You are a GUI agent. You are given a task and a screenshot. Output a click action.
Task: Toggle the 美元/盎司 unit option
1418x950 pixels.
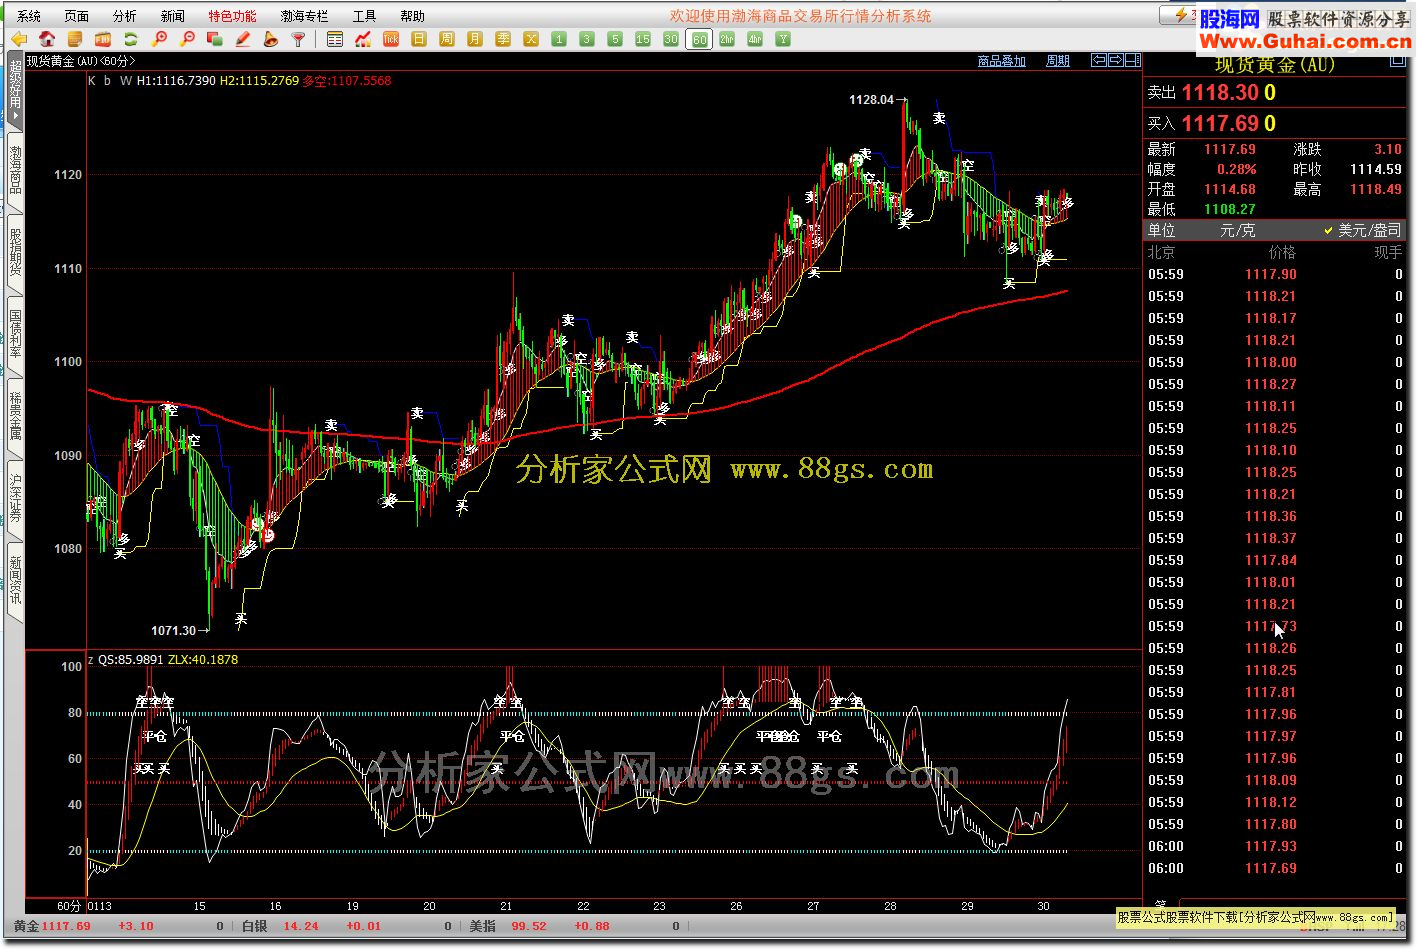click(1362, 230)
